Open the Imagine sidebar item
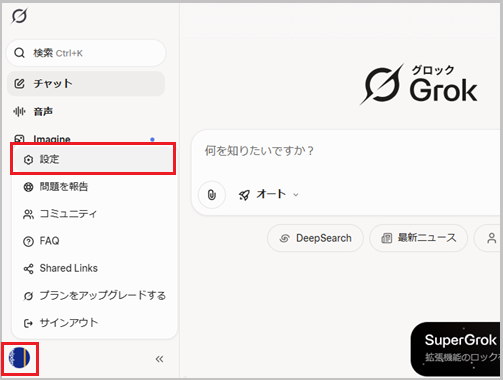The image size is (503, 380). pyautogui.click(x=86, y=139)
